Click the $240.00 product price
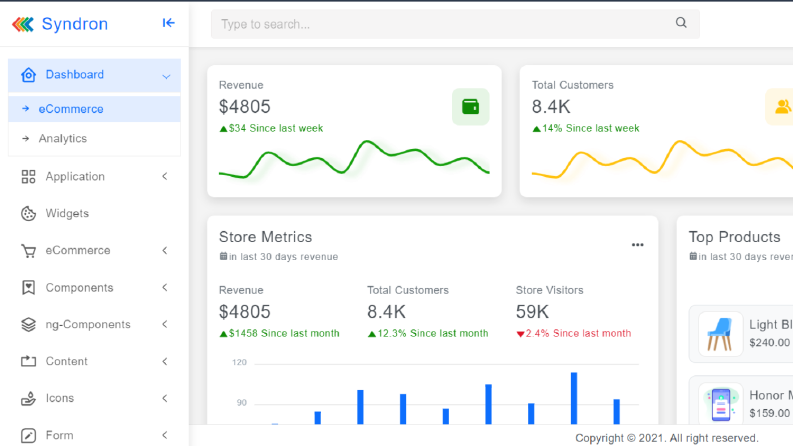Screen dimensions: 793x446 [x=769, y=343]
